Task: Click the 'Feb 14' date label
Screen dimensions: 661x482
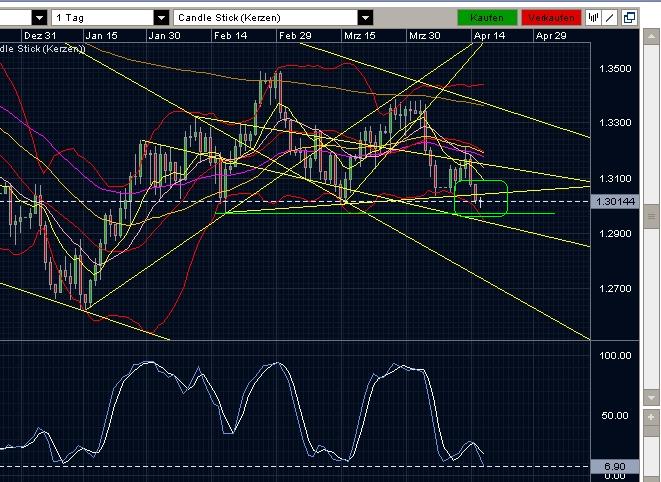Action: (x=230, y=35)
